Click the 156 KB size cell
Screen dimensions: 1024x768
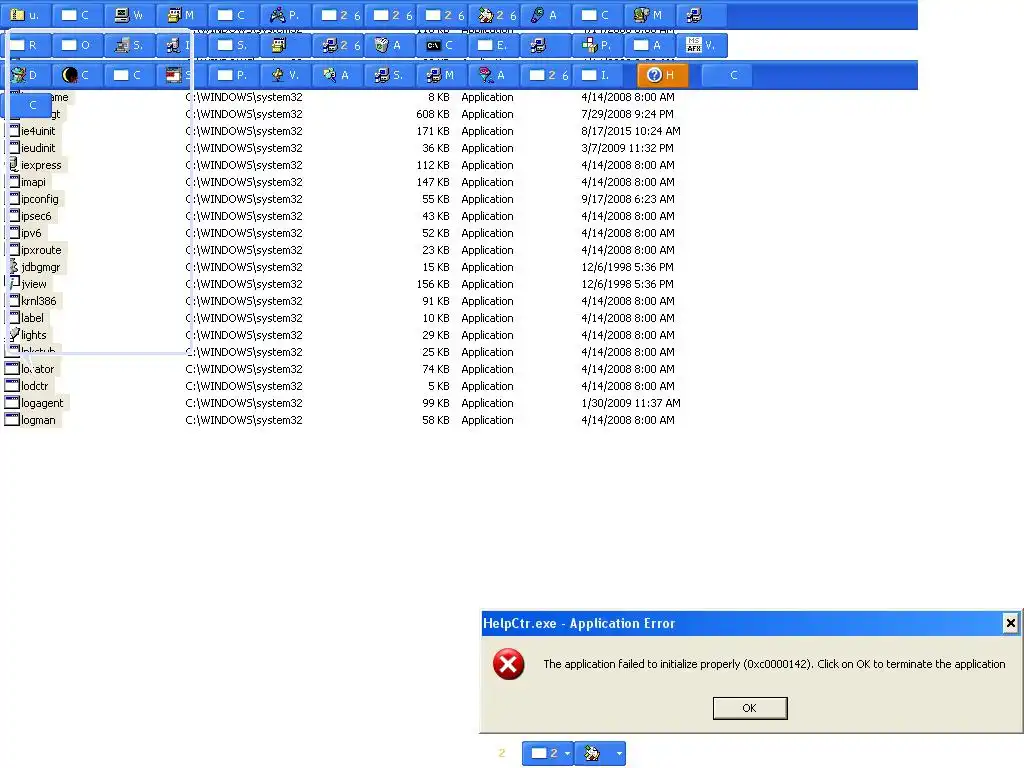pos(433,283)
